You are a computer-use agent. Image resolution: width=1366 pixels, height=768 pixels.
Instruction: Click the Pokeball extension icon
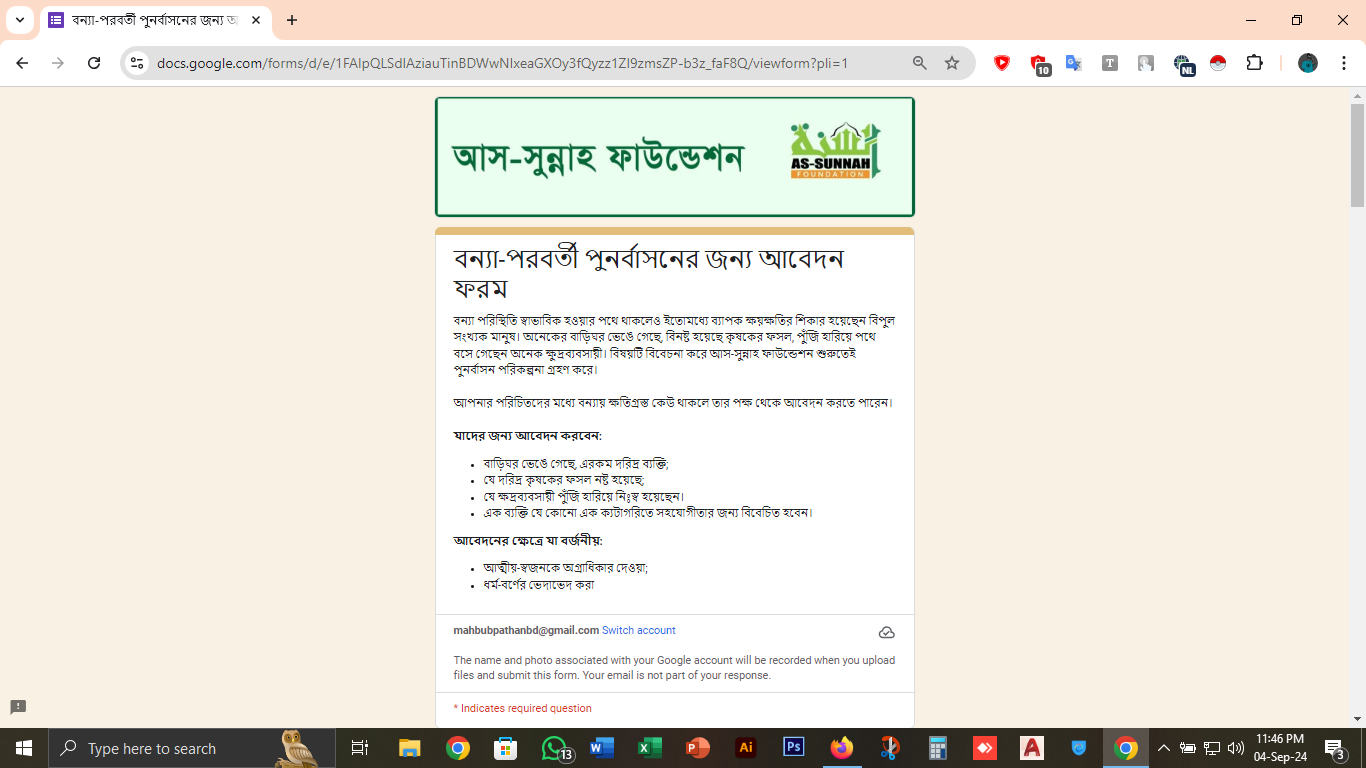pos(1218,63)
